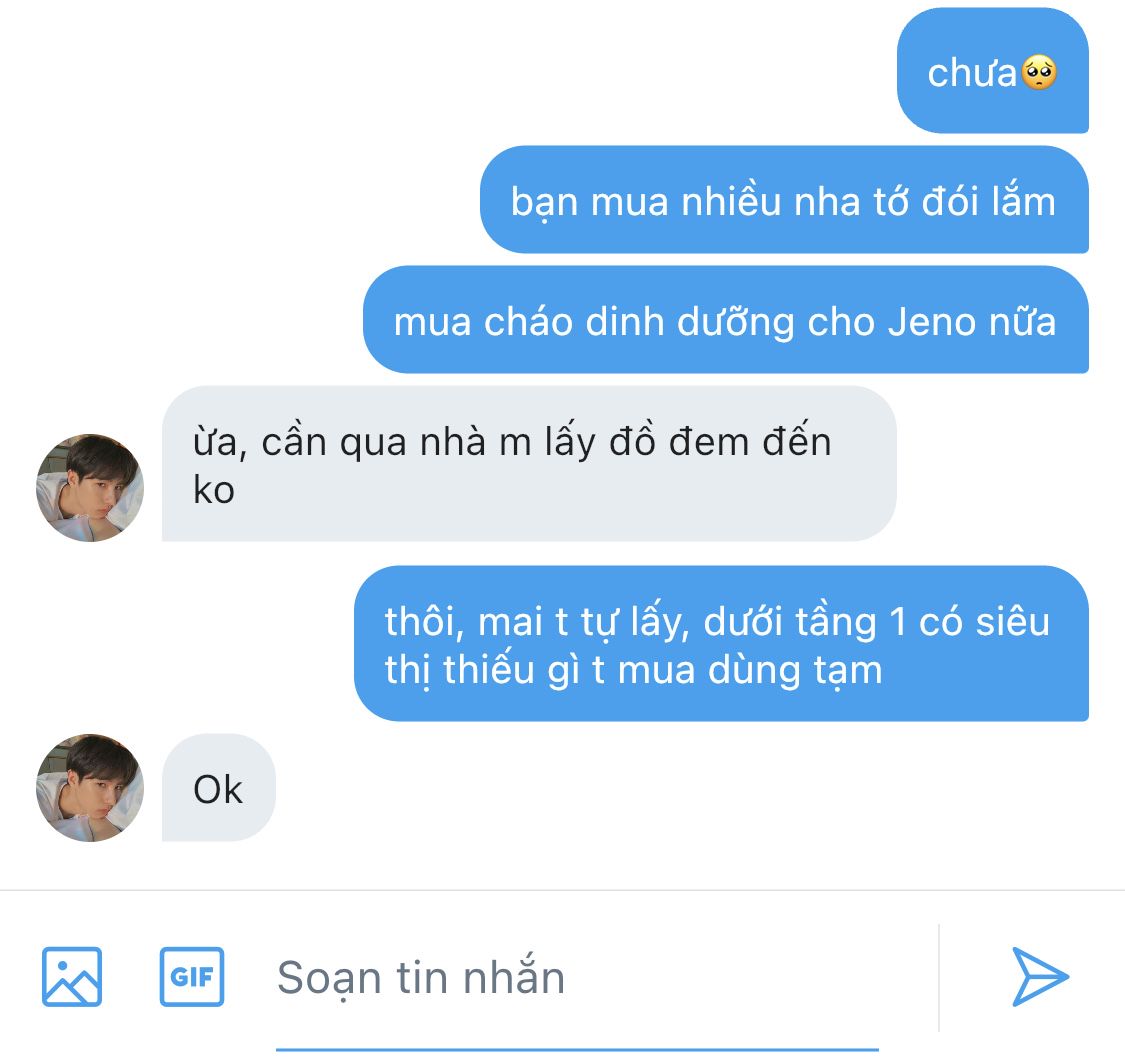Image resolution: width=1125 pixels, height=1062 pixels.
Task: Tap the "thôi, mai t tự lấy" message bubble
Action: (x=720, y=644)
